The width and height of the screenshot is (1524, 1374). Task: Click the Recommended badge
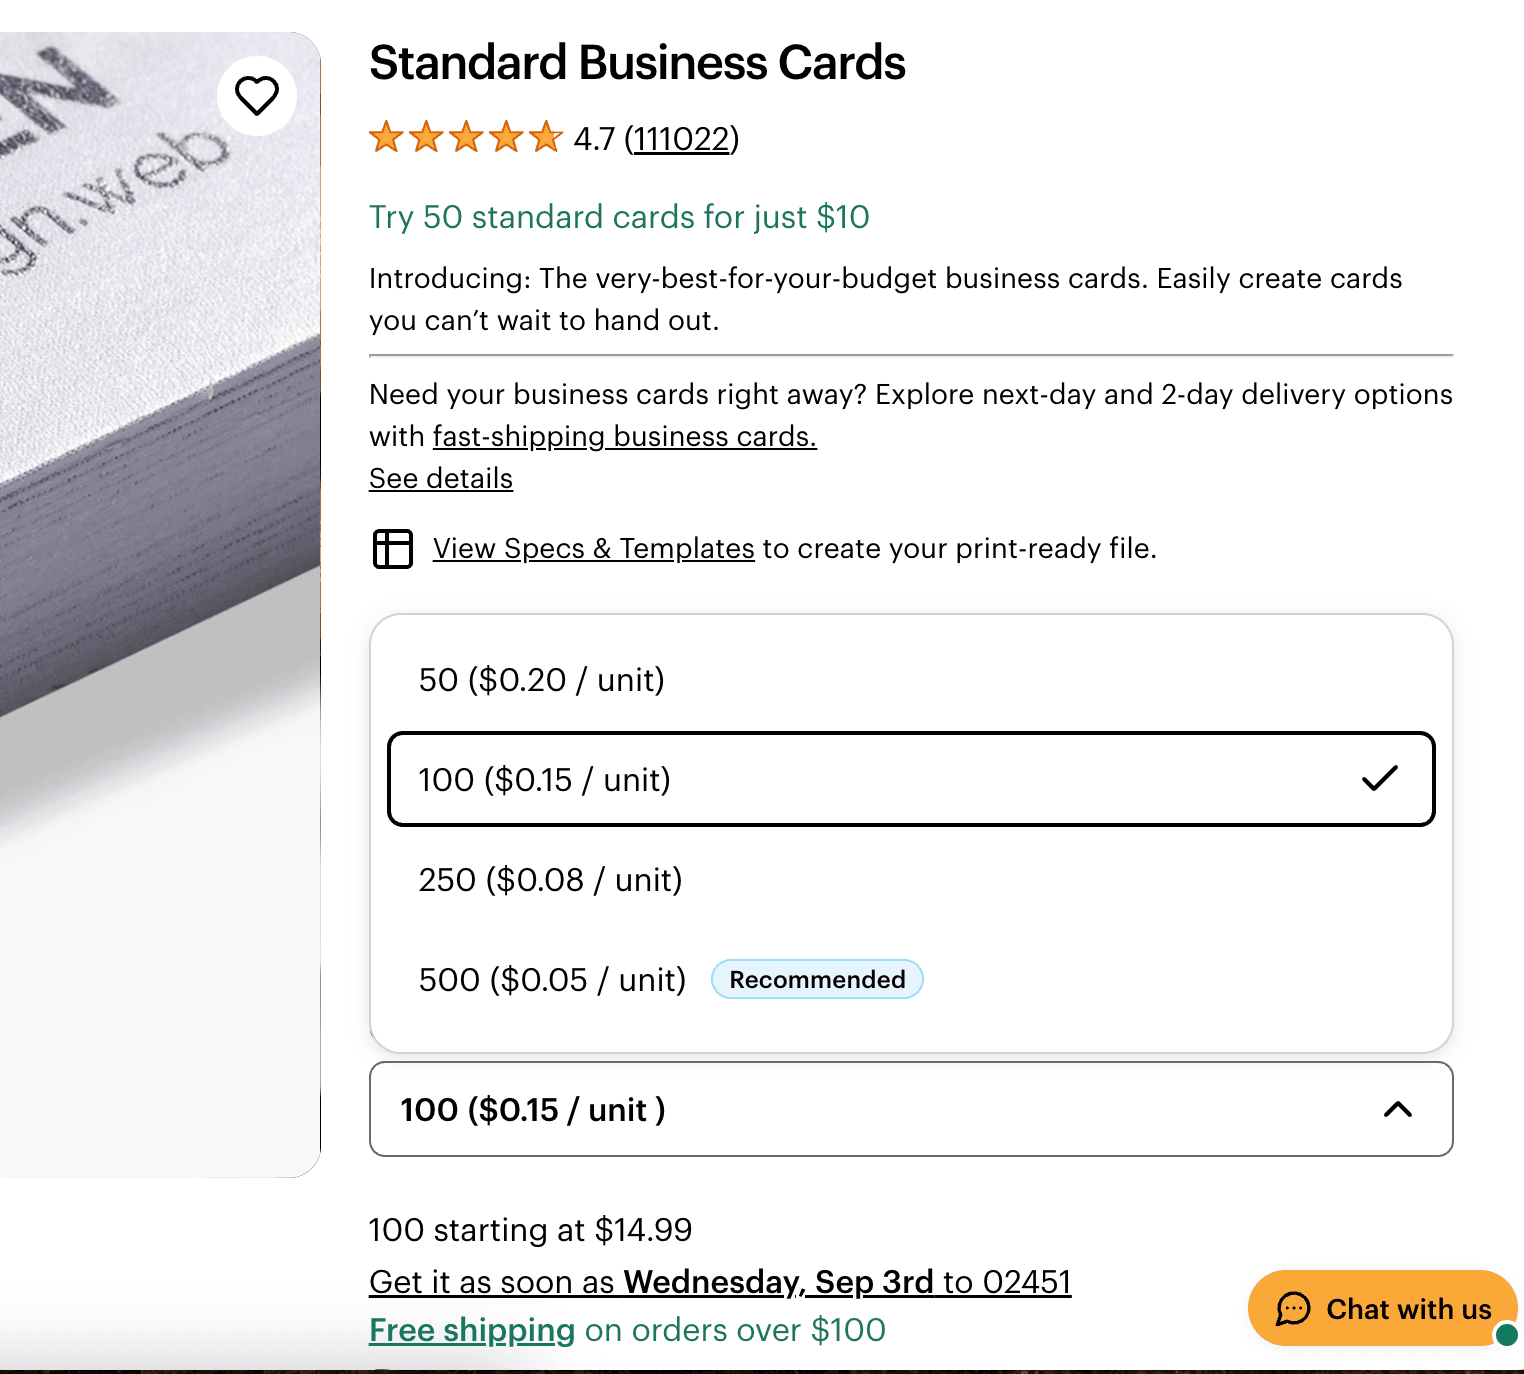[817, 980]
